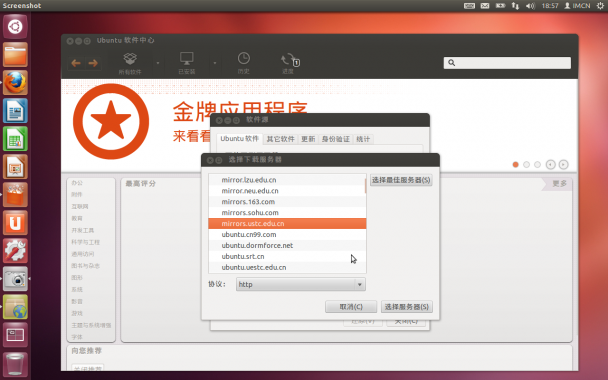The image size is (608, 380).
Task: Expand dropdown arrow next to 已安装
Action: pyautogui.click(x=215, y=63)
